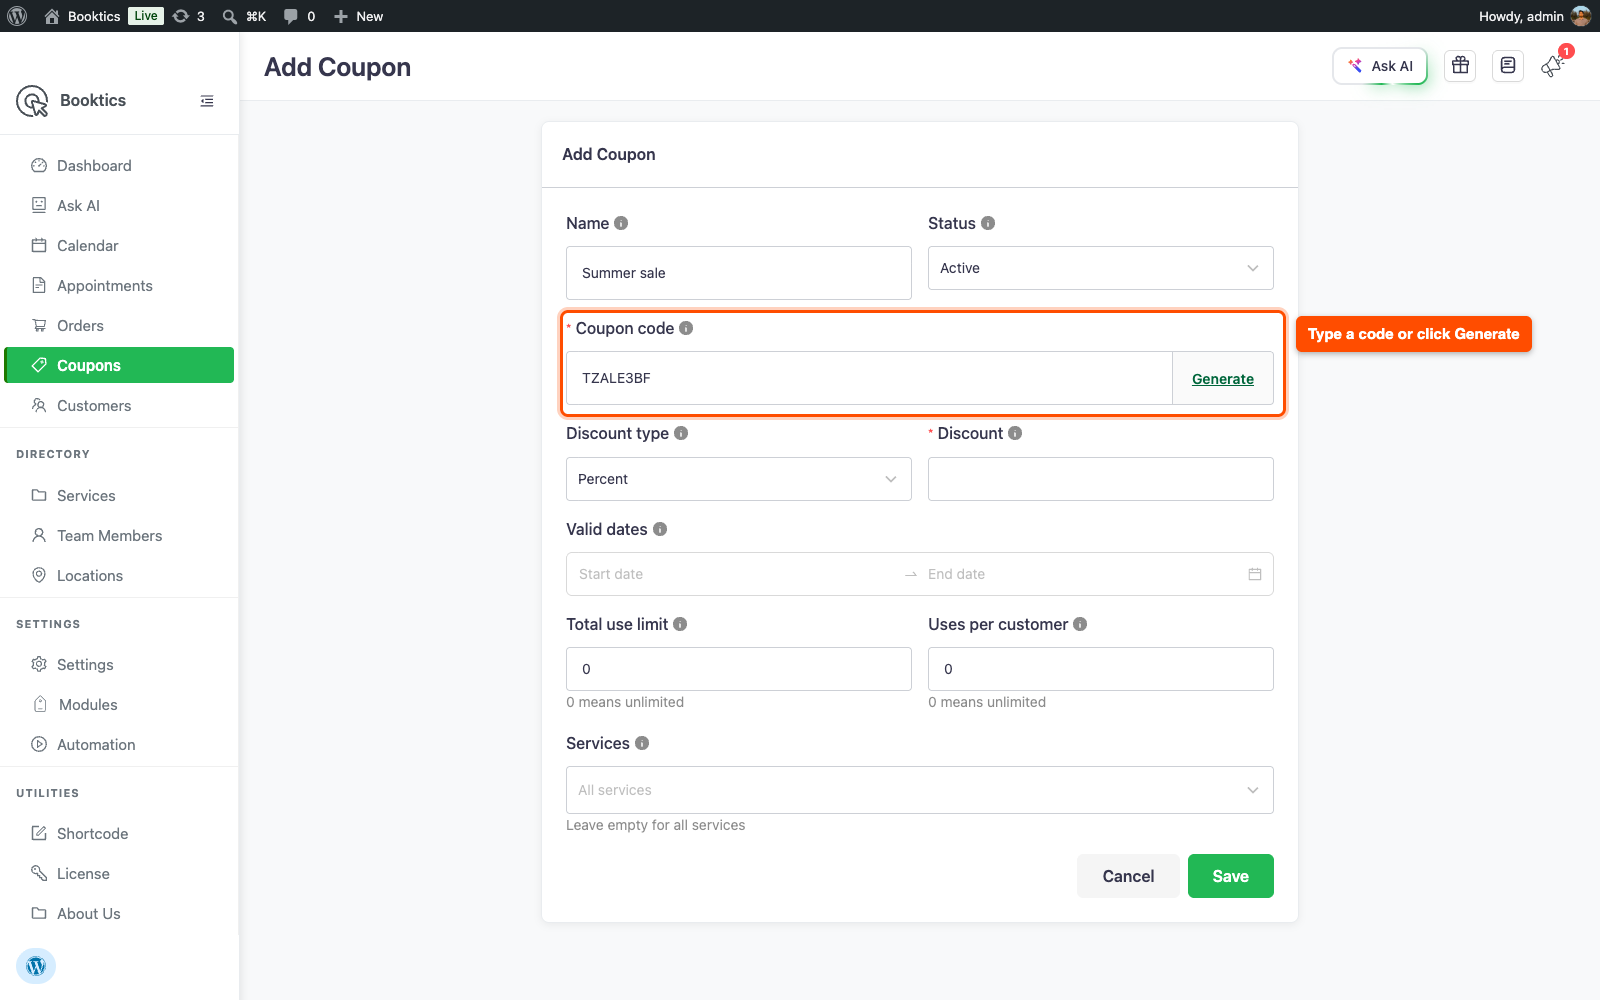This screenshot has width=1600, height=1000.
Task: Click the green Save button
Action: click(1231, 876)
